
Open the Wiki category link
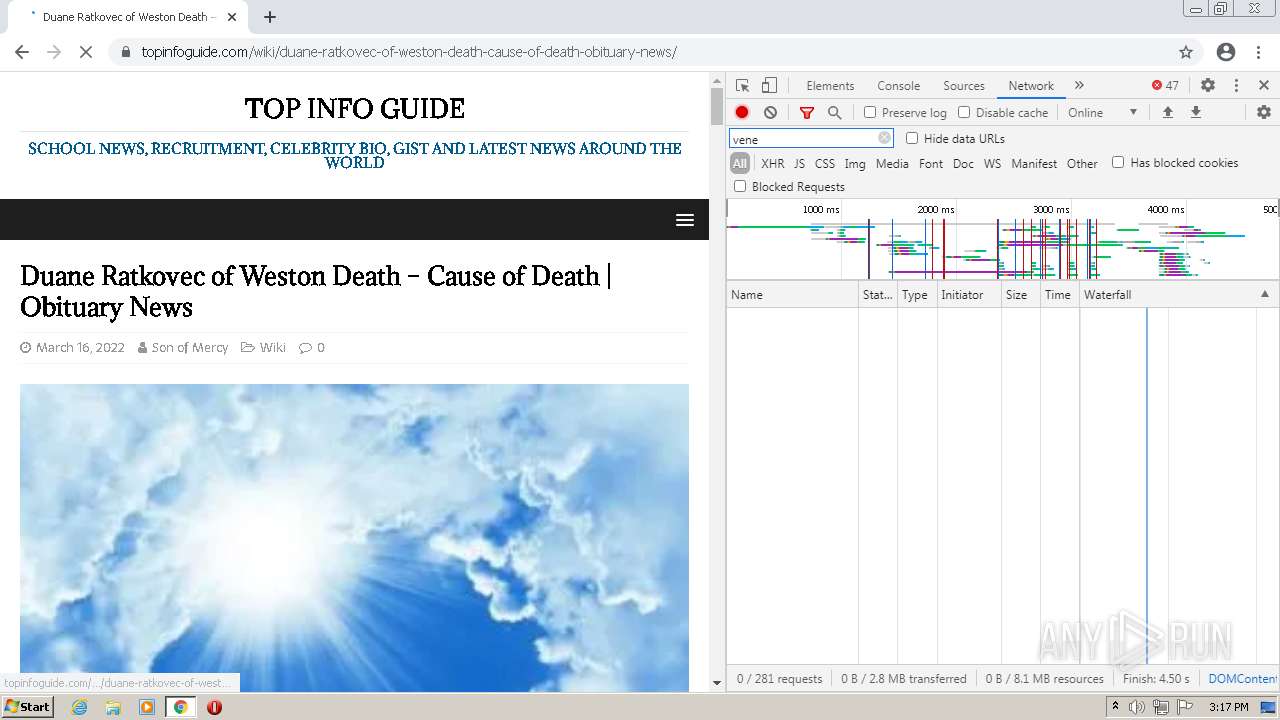pos(272,347)
